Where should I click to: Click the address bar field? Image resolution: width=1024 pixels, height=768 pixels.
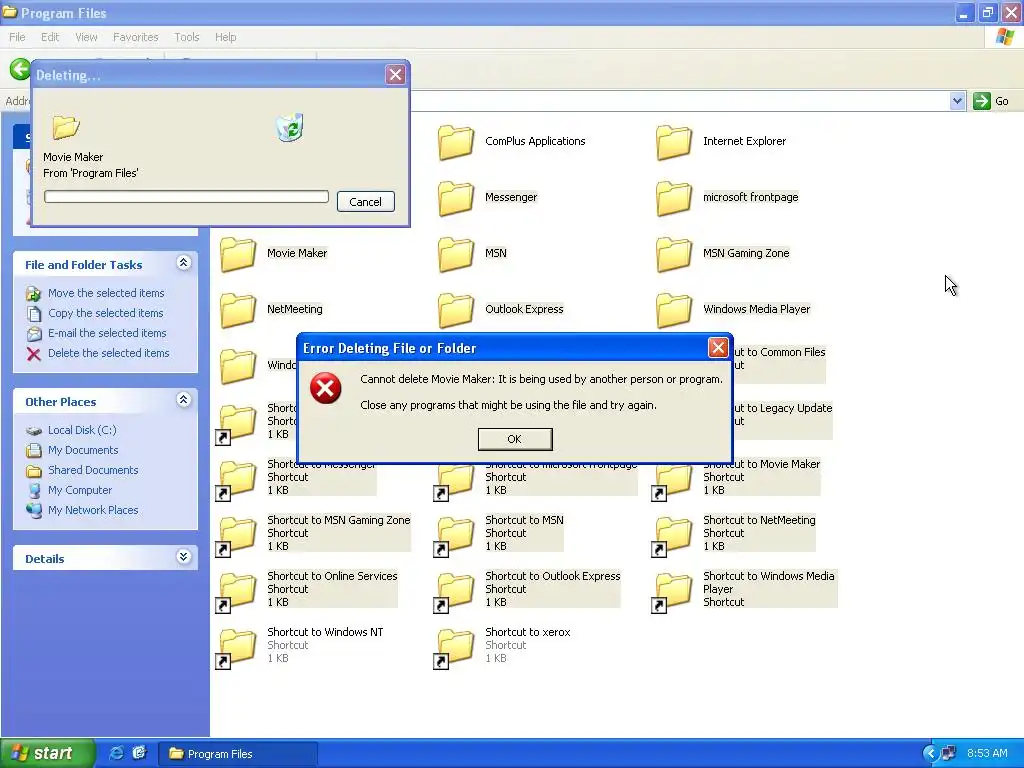click(679, 101)
